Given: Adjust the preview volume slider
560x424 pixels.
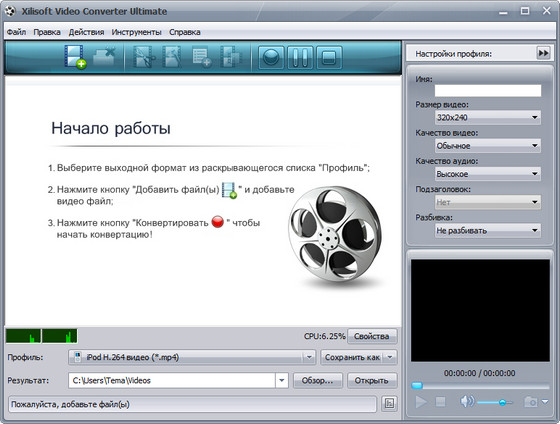Looking at the screenshot, I should (x=495, y=403).
